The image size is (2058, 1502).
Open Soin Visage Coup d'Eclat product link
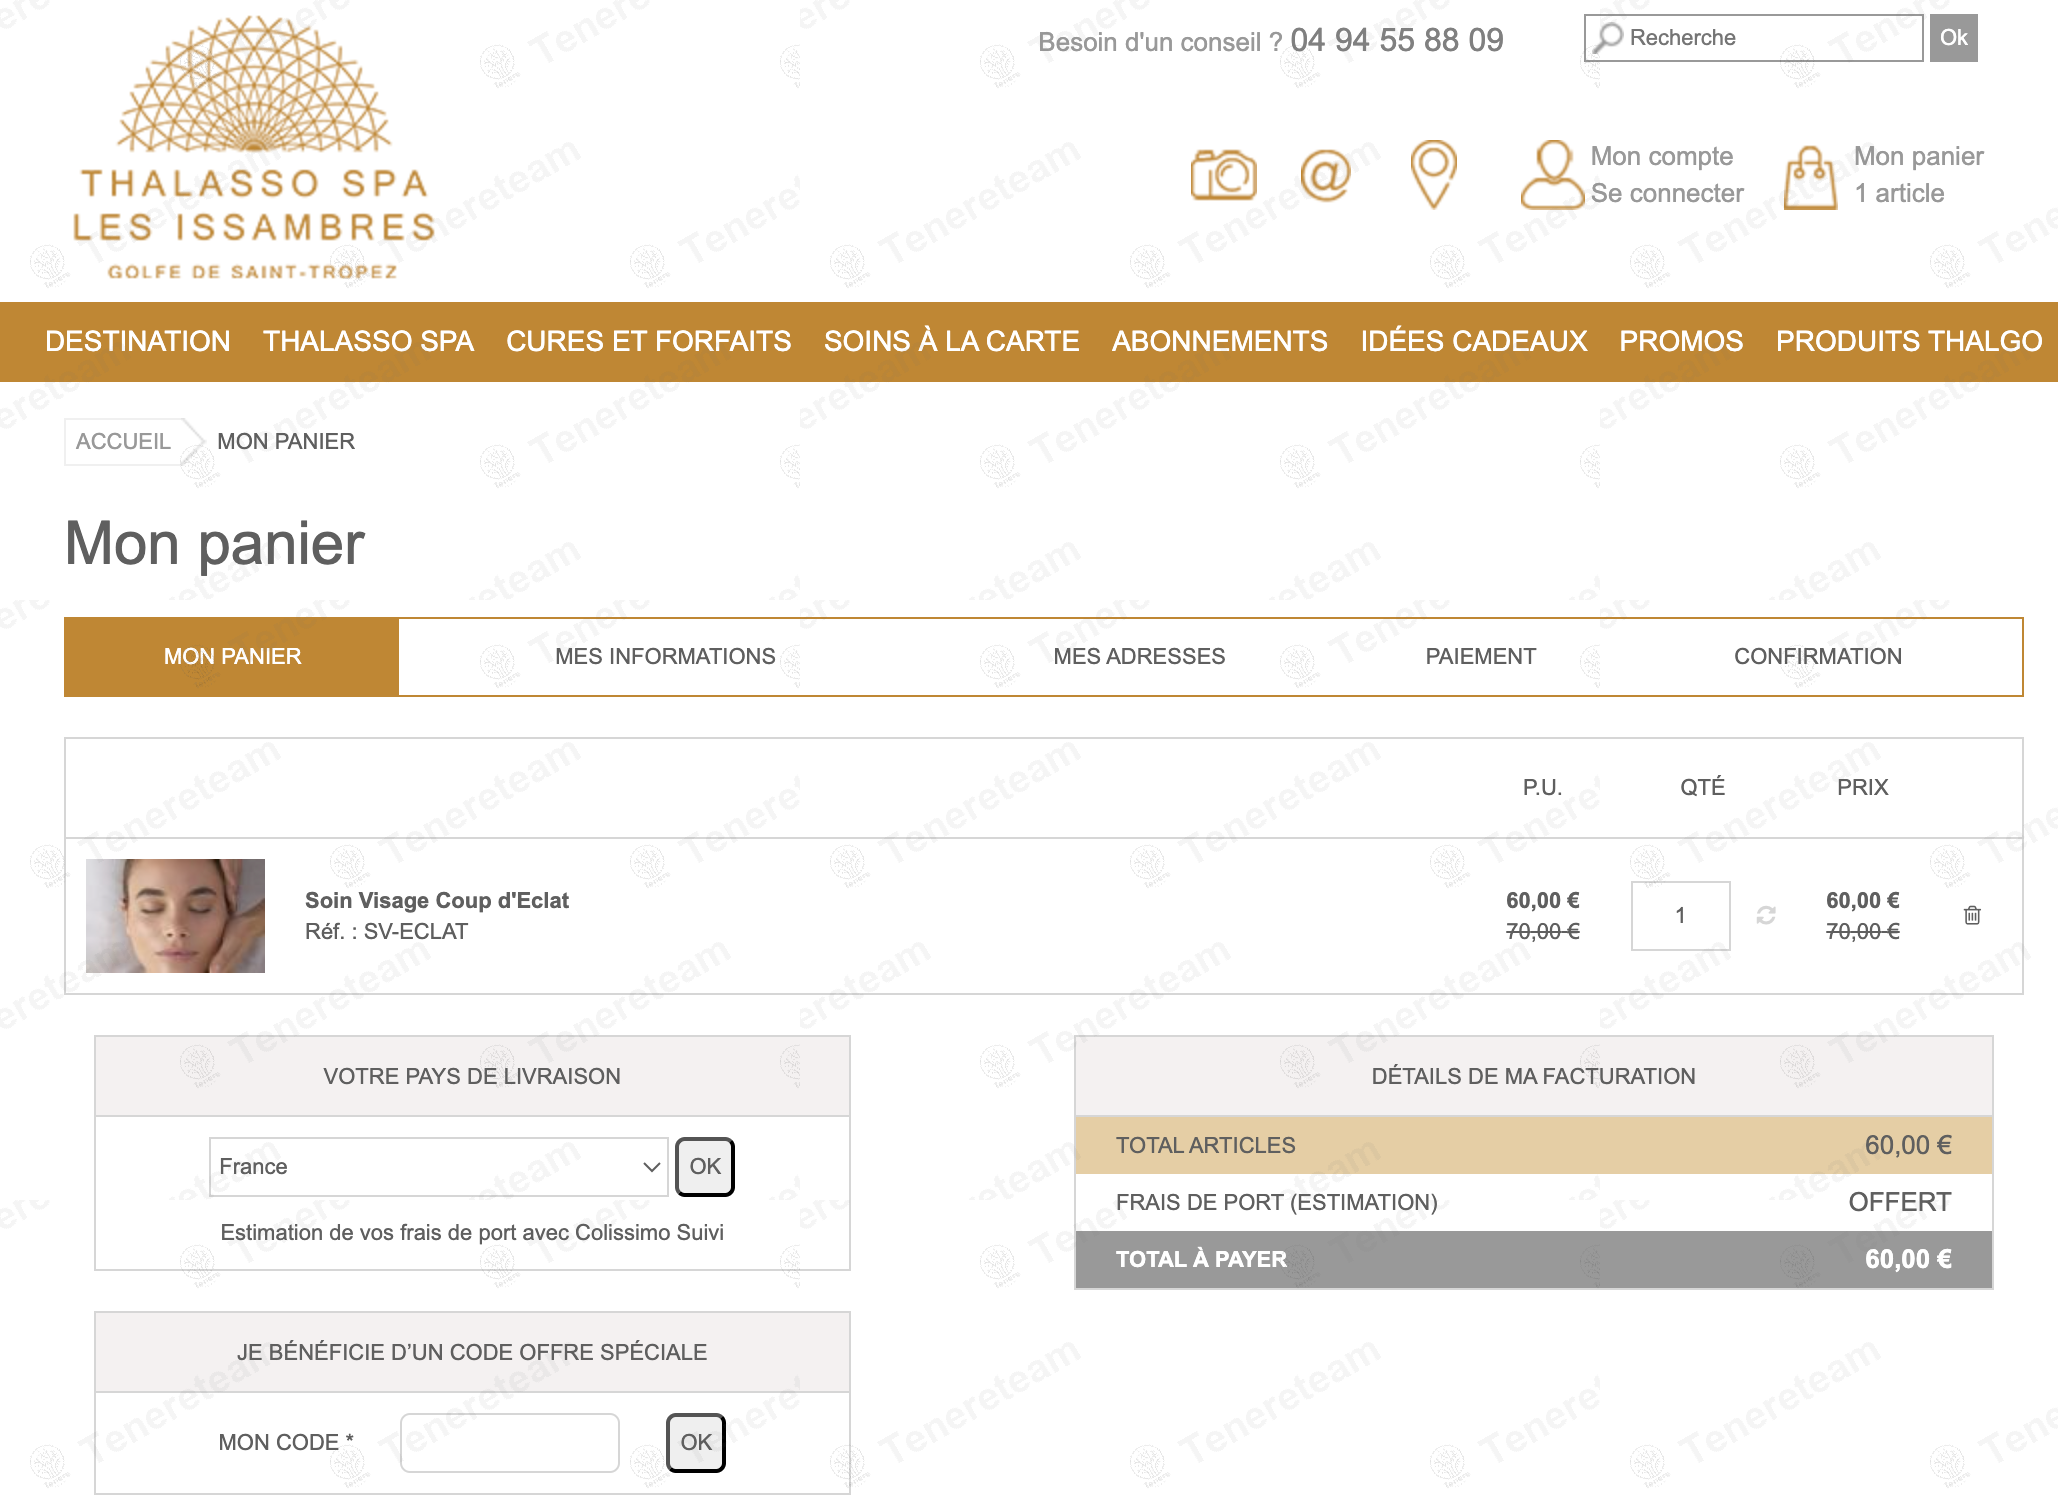[x=436, y=900]
